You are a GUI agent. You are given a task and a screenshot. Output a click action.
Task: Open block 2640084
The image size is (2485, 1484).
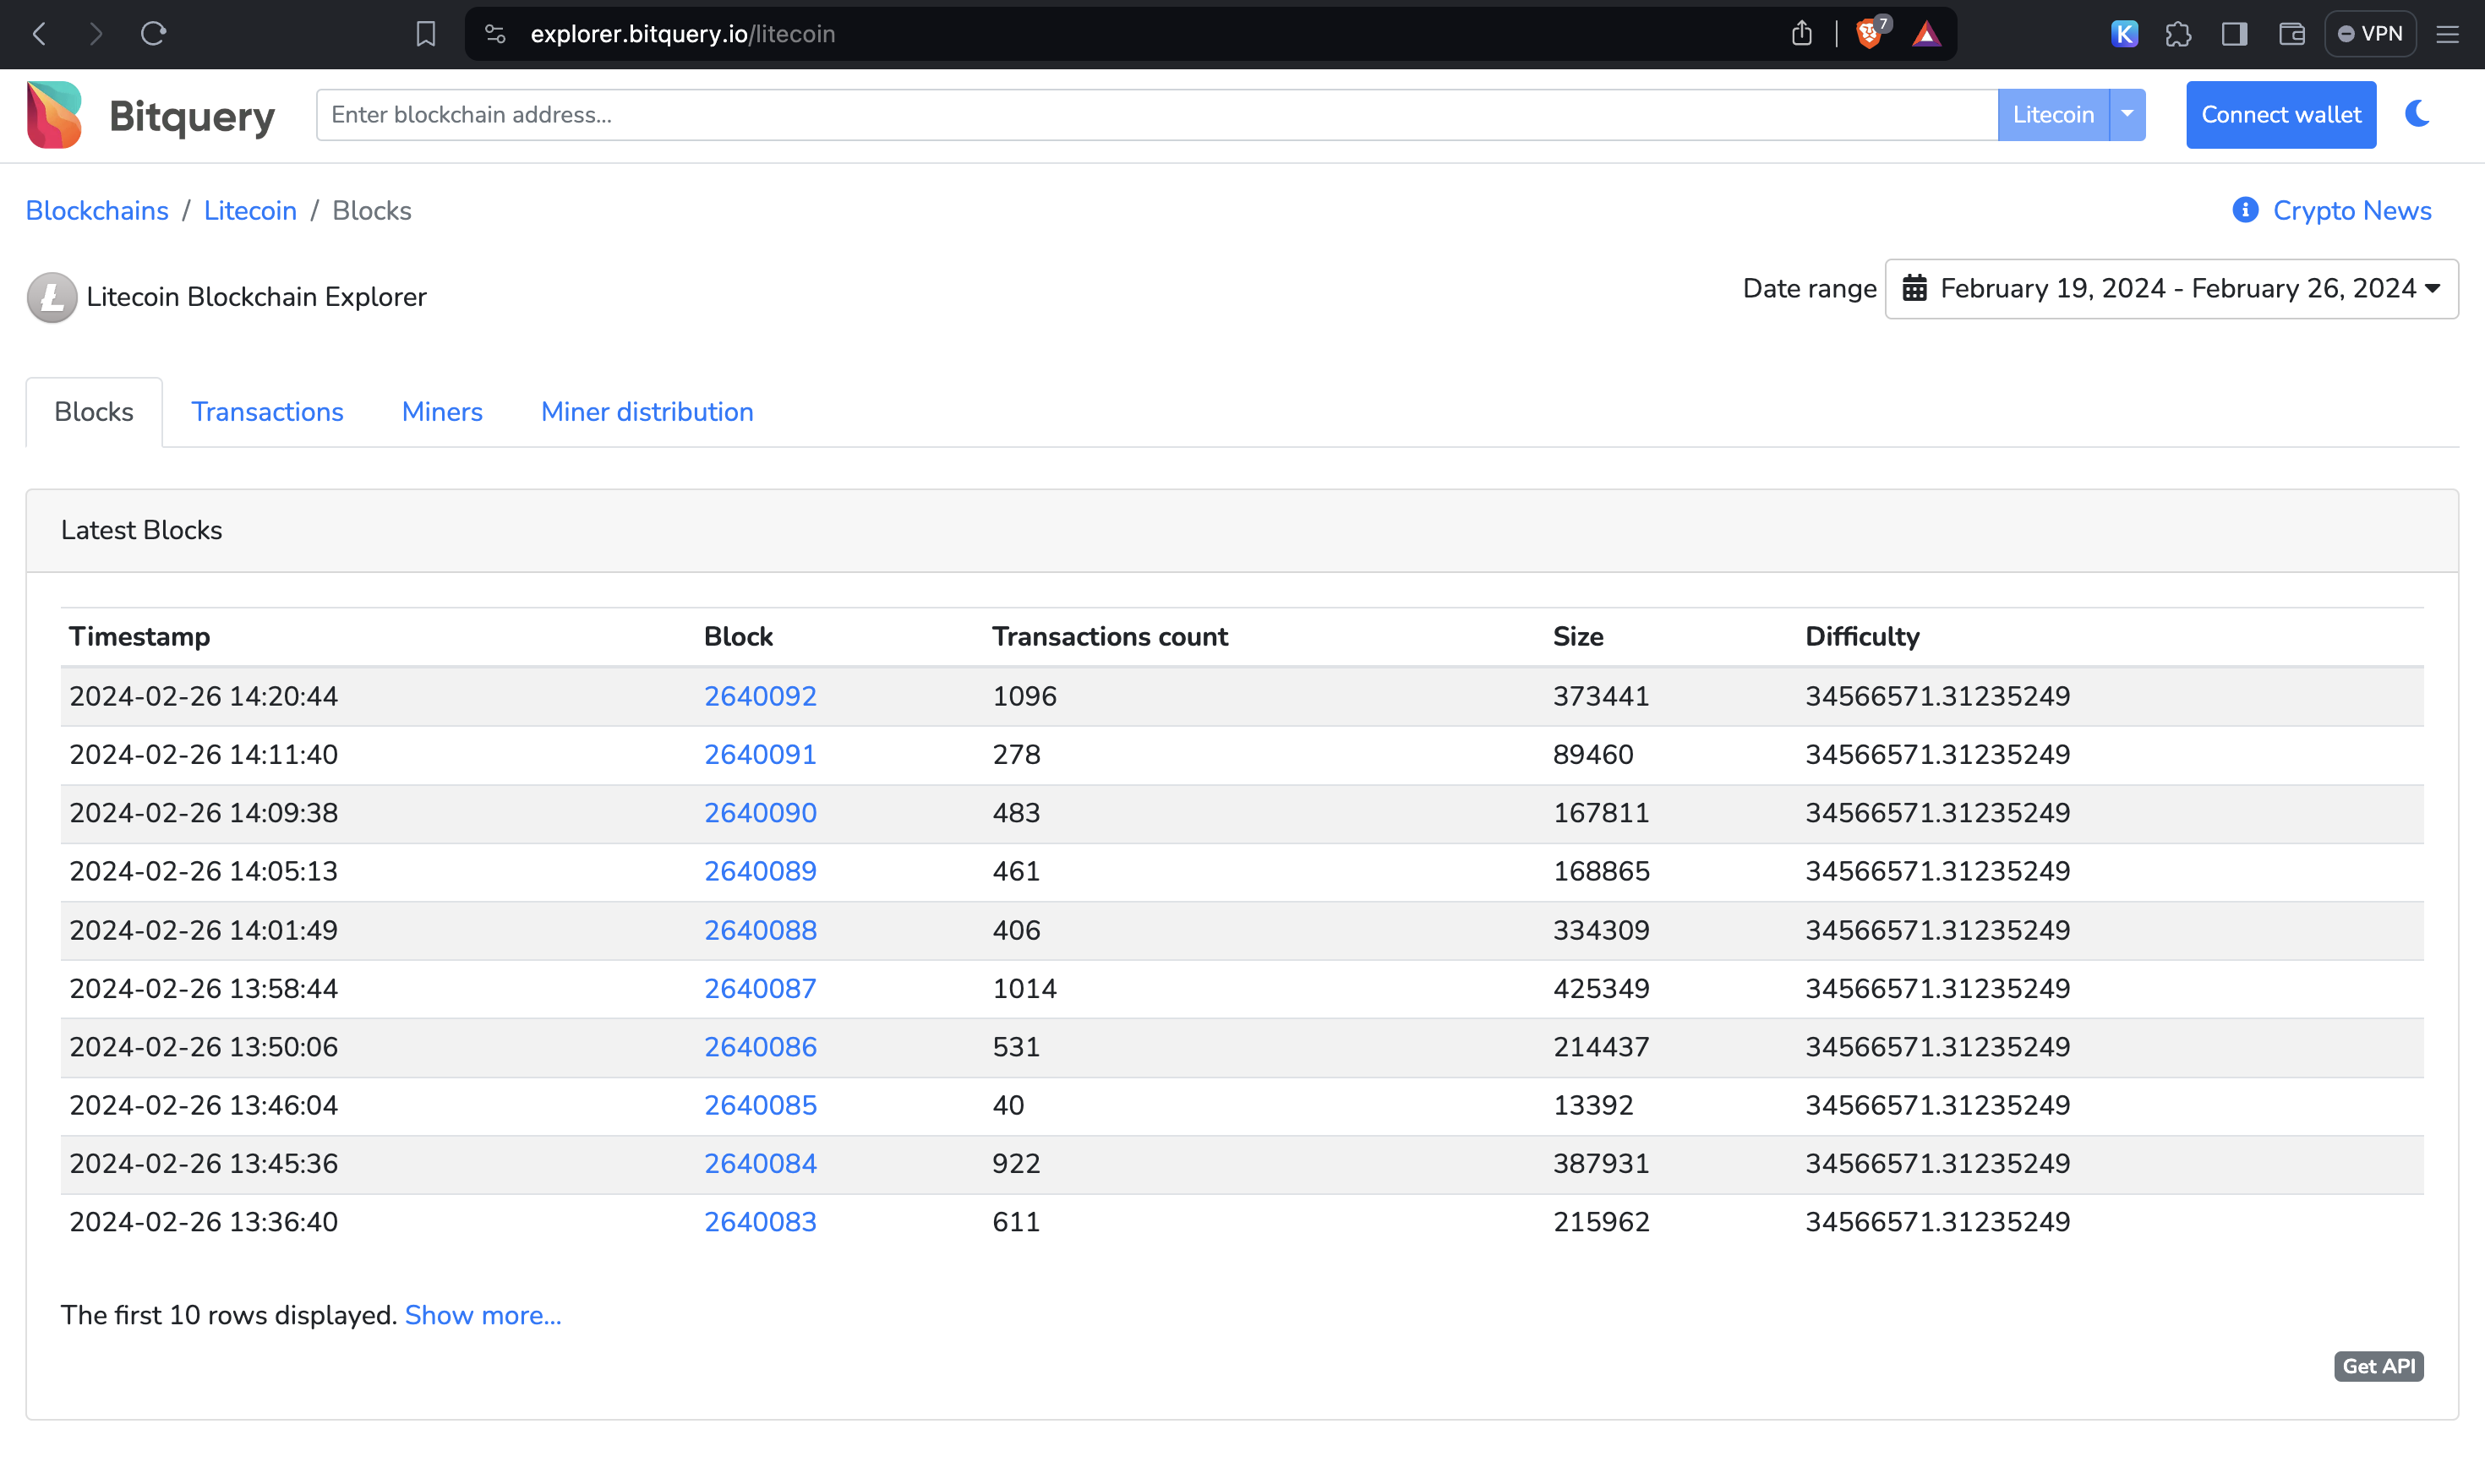coord(760,1164)
